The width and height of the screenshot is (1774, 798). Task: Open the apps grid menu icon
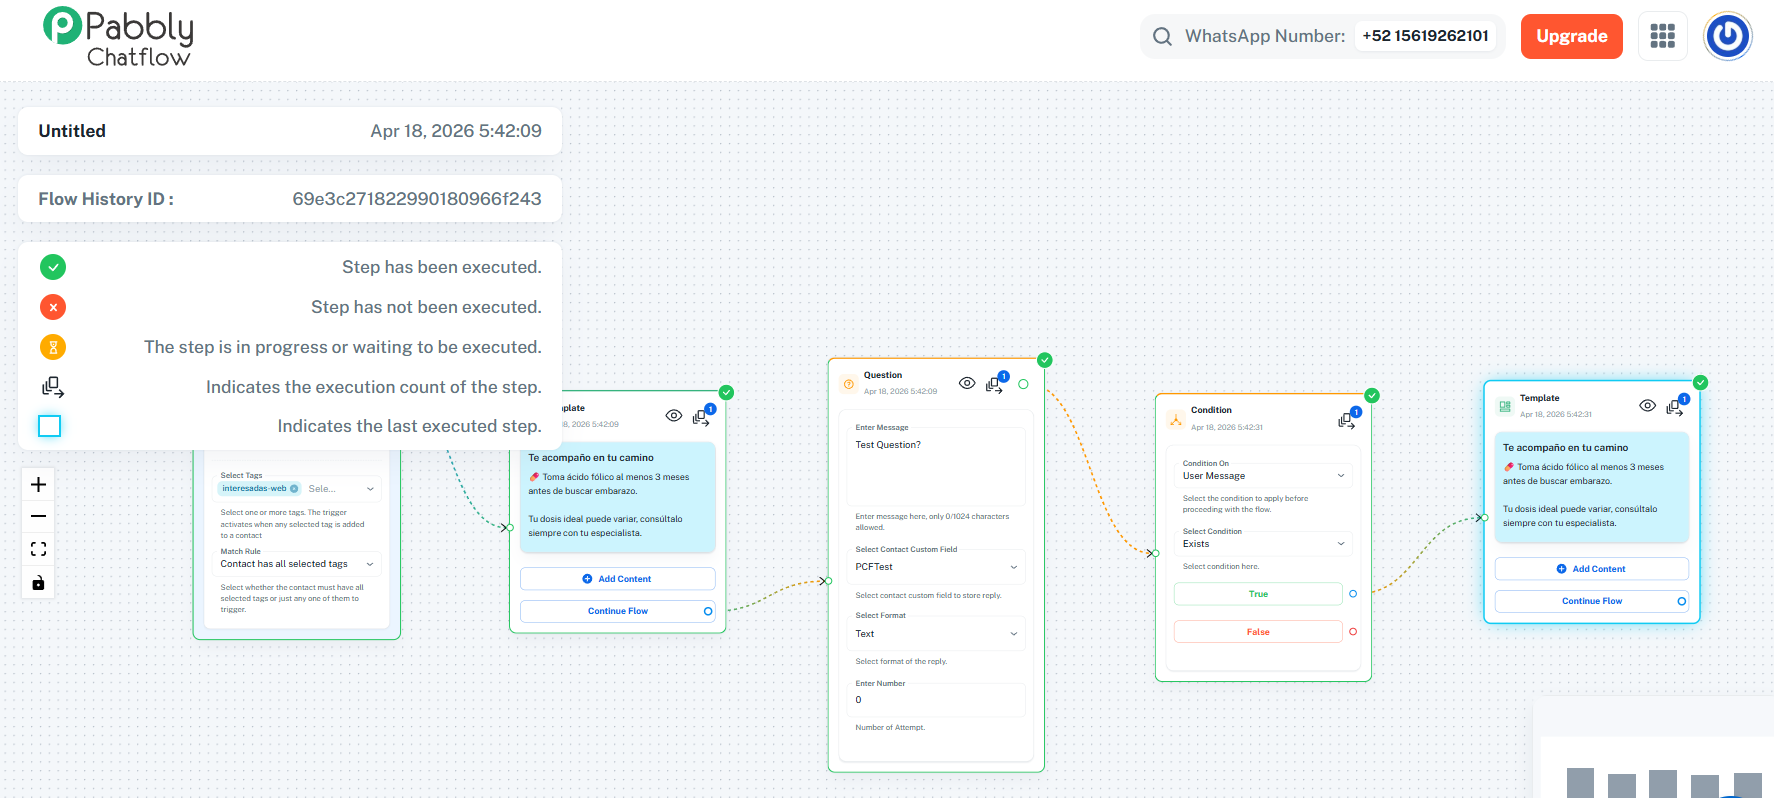[1662, 36]
